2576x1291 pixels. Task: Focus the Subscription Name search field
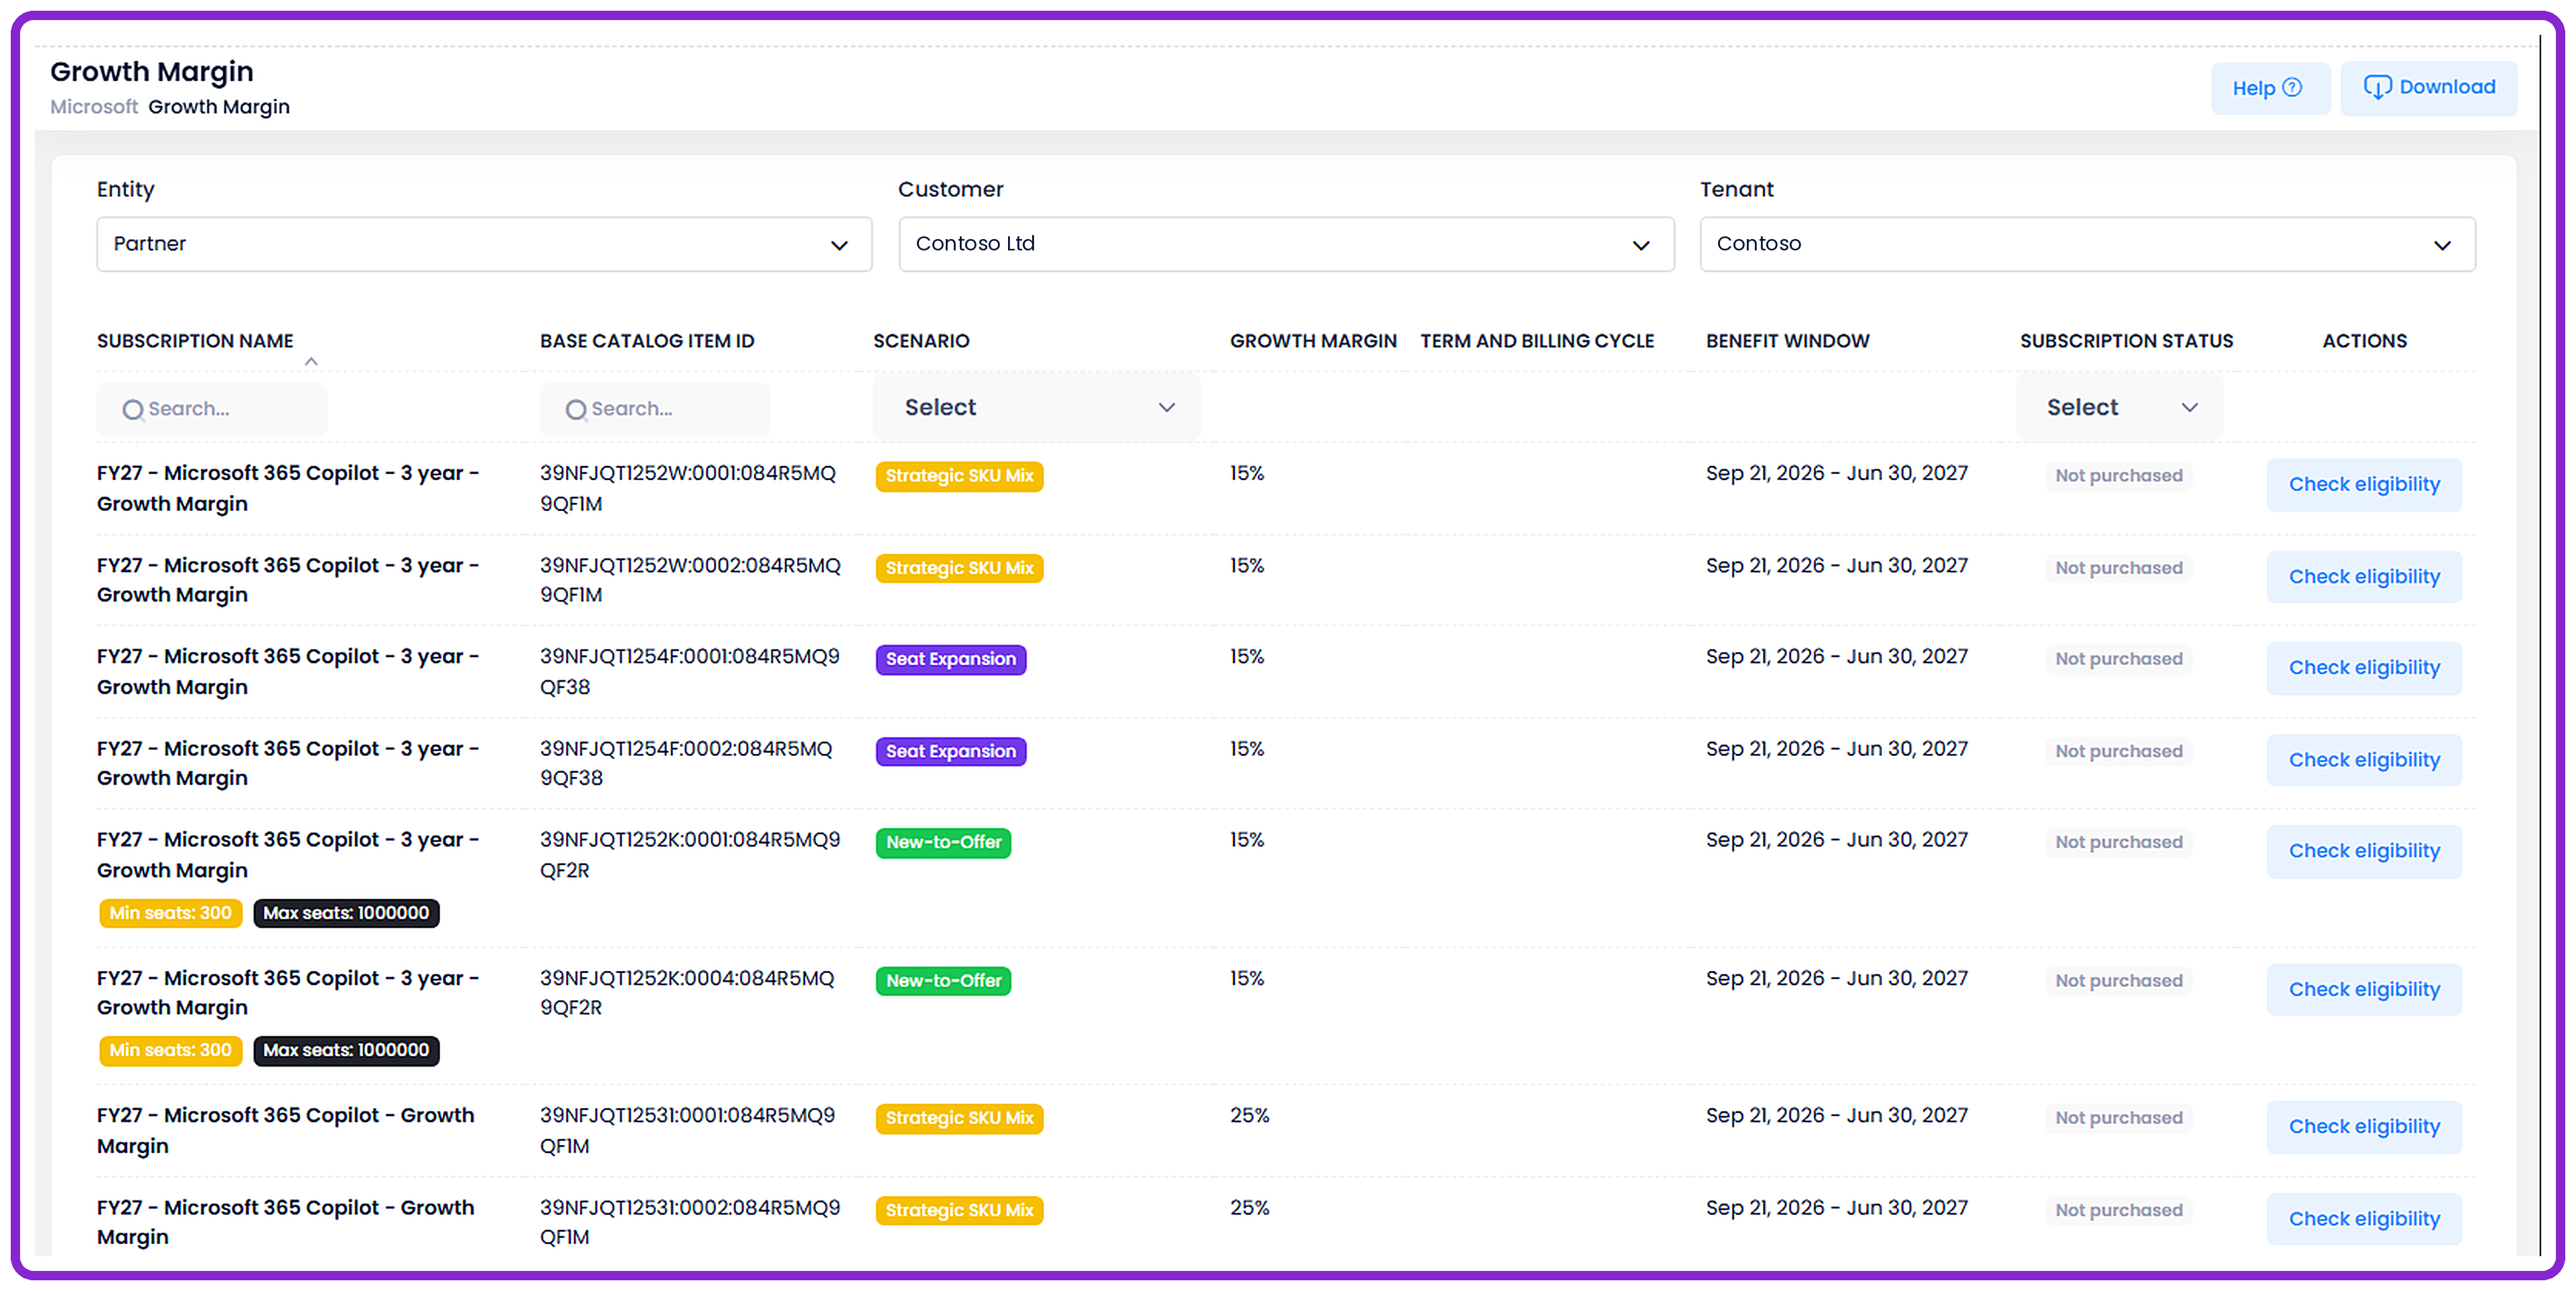click(212, 409)
